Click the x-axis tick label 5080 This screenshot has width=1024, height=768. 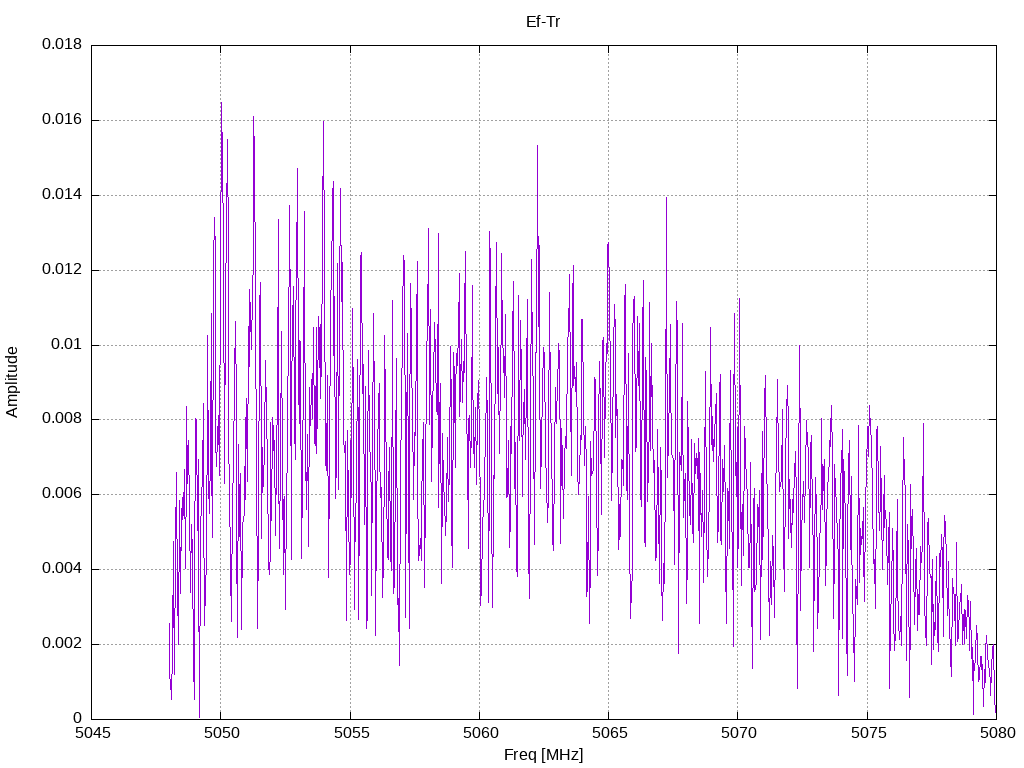997,733
